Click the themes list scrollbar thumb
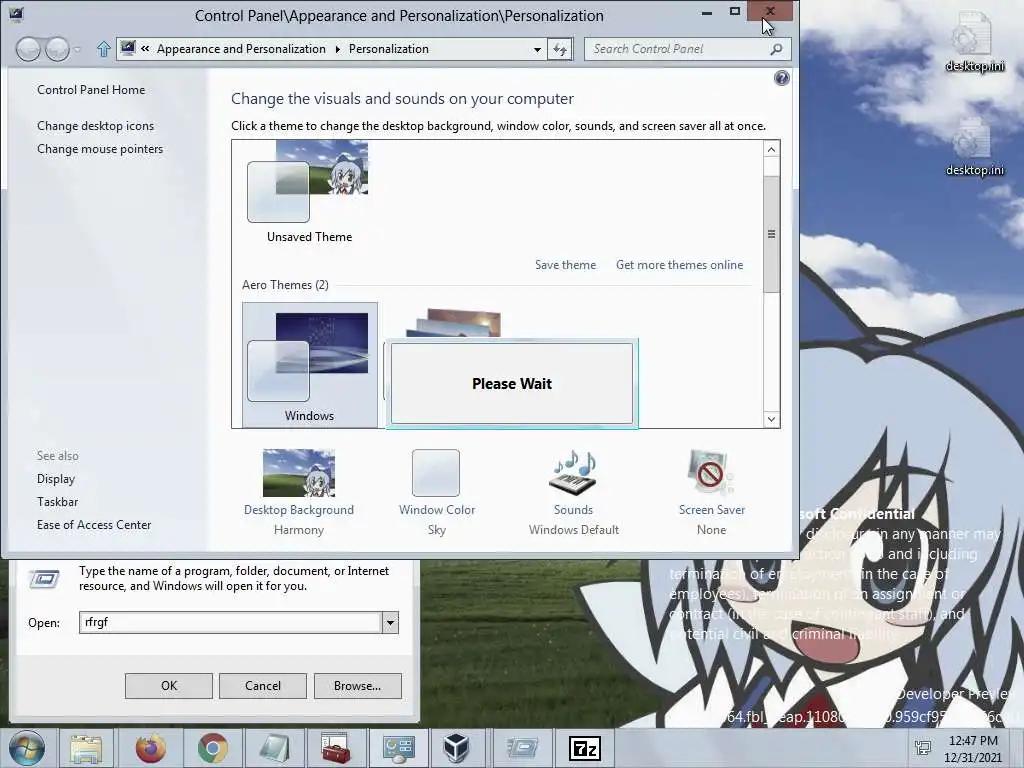The image size is (1024, 768). [771, 234]
